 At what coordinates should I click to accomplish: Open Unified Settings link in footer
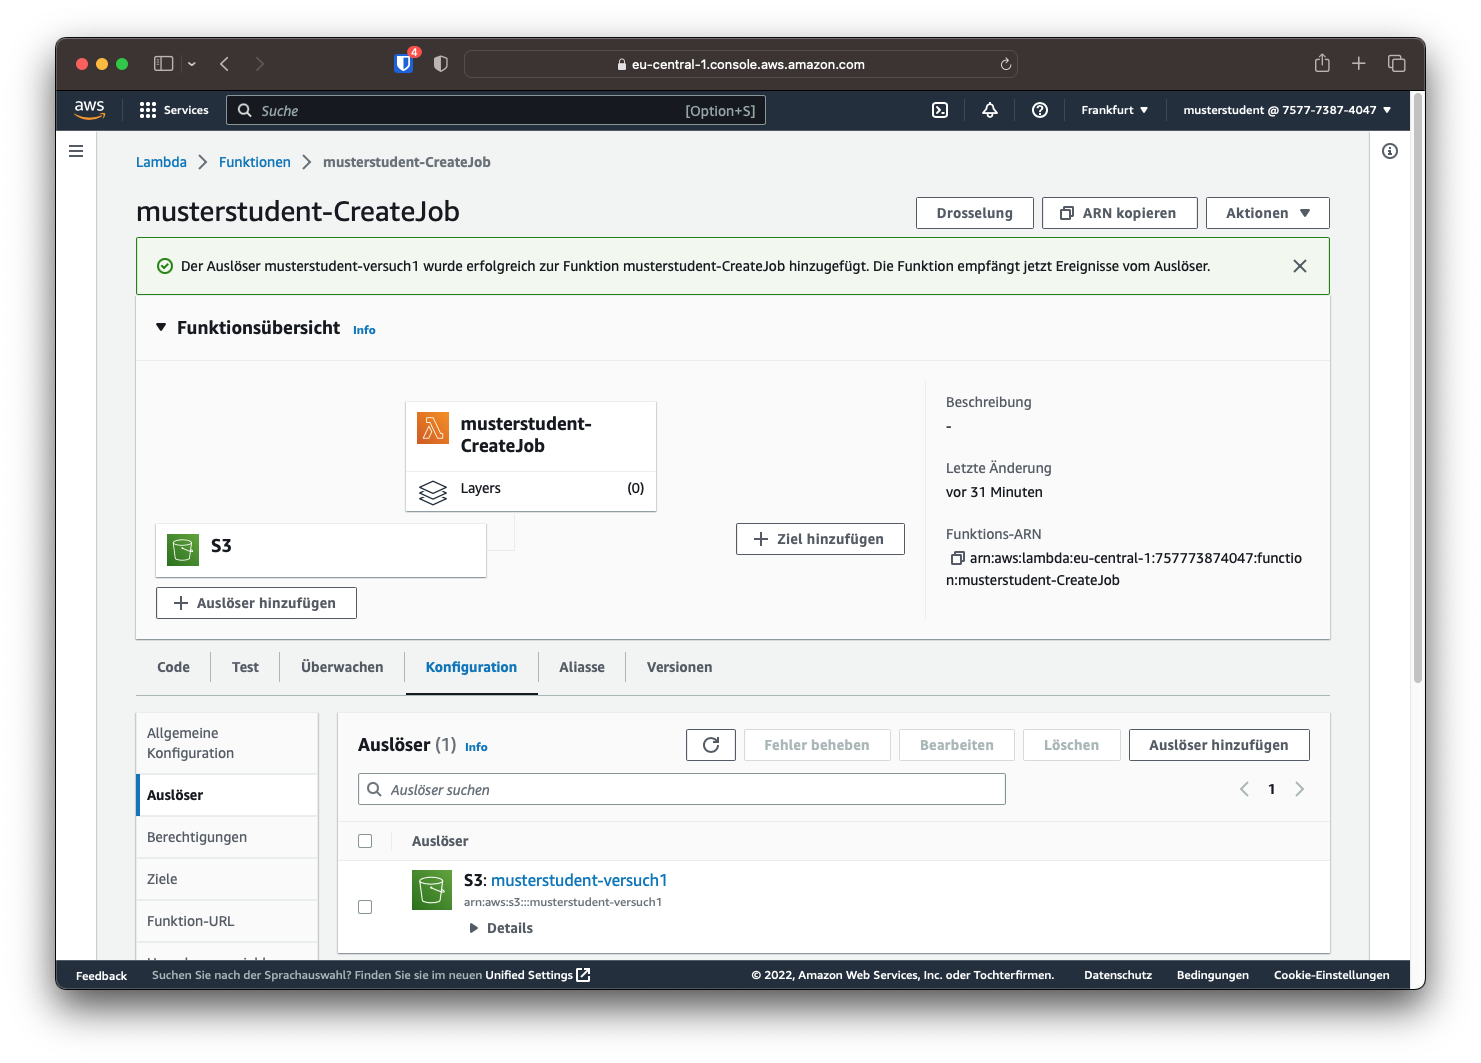538,975
